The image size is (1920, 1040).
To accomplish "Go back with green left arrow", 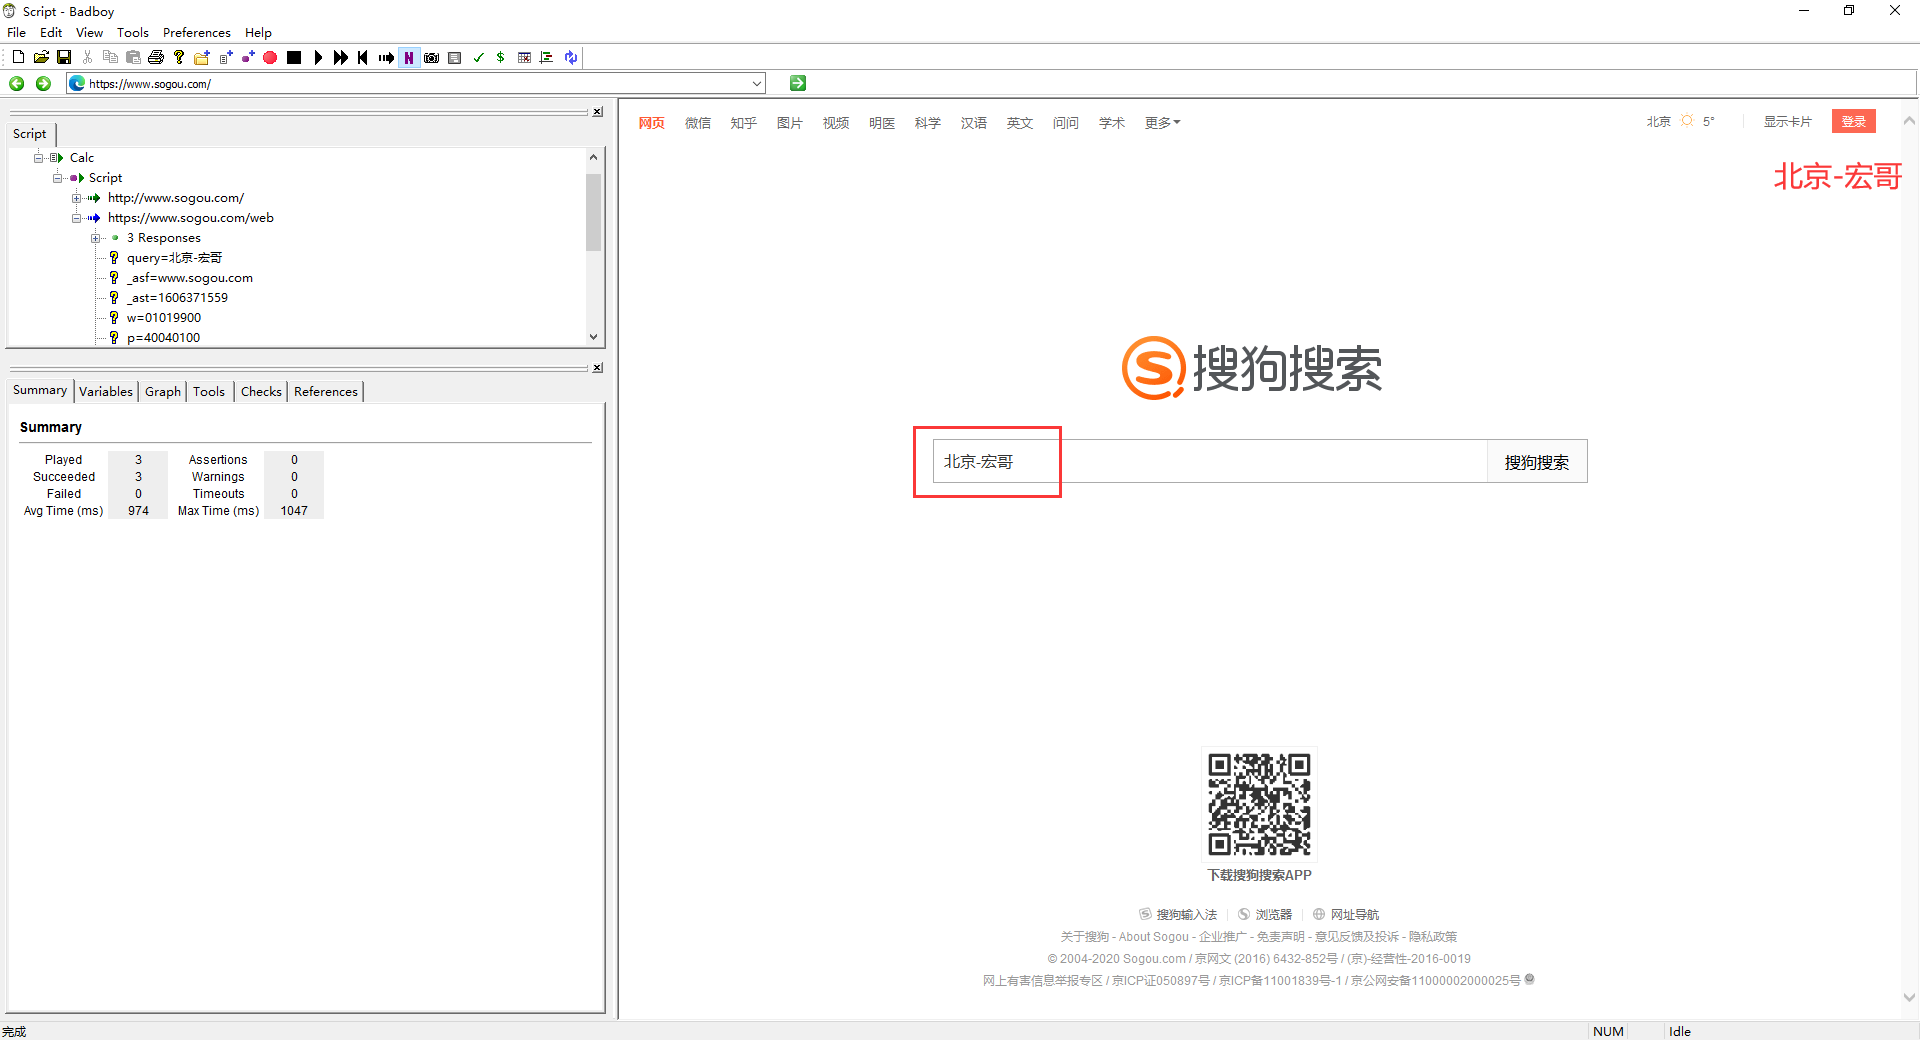I will [x=17, y=83].
